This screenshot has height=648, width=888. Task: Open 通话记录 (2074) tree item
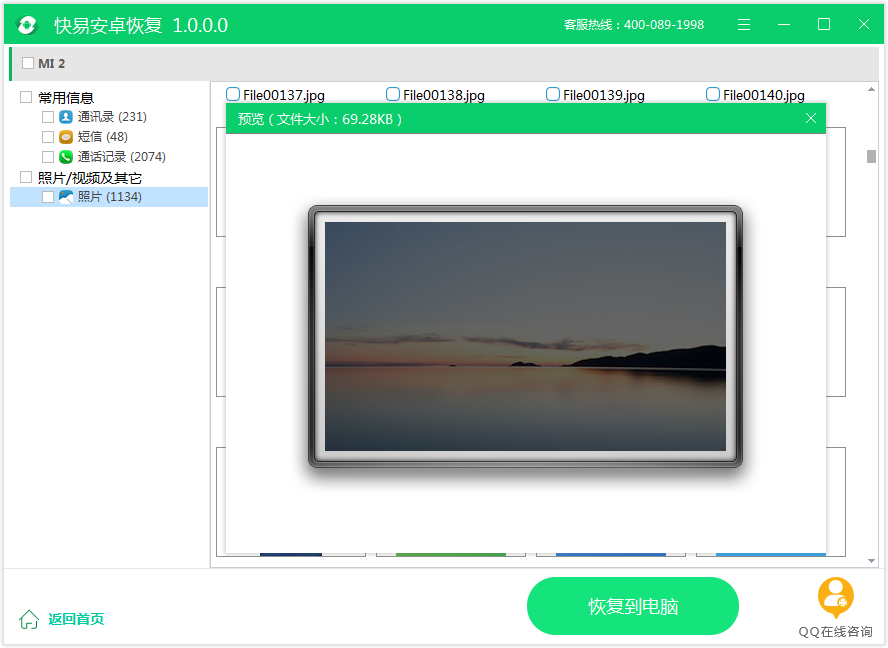point(122,156)
